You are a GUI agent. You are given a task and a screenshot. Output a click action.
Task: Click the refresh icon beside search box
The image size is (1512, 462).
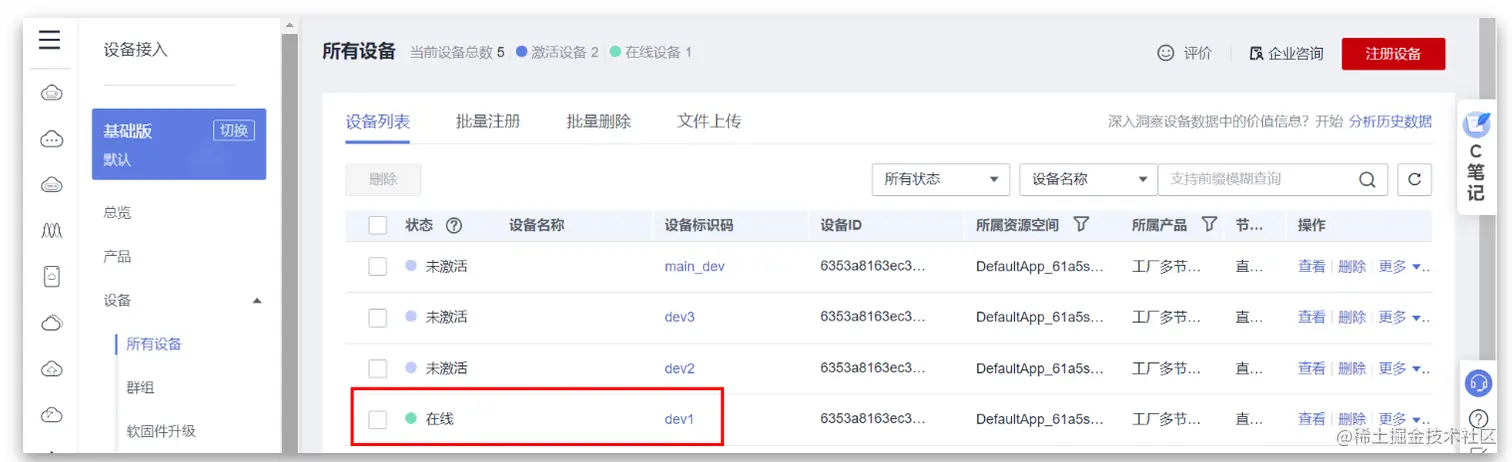[1414, 179]
